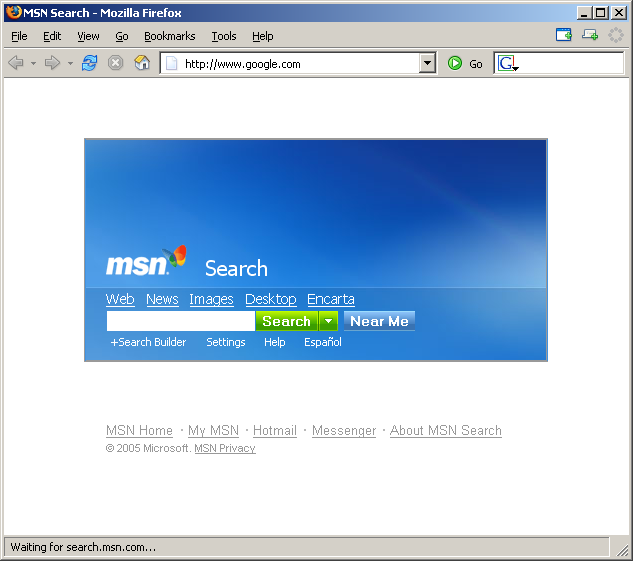Open the Go menu
The image size is (633, 561).
point(122,36)
